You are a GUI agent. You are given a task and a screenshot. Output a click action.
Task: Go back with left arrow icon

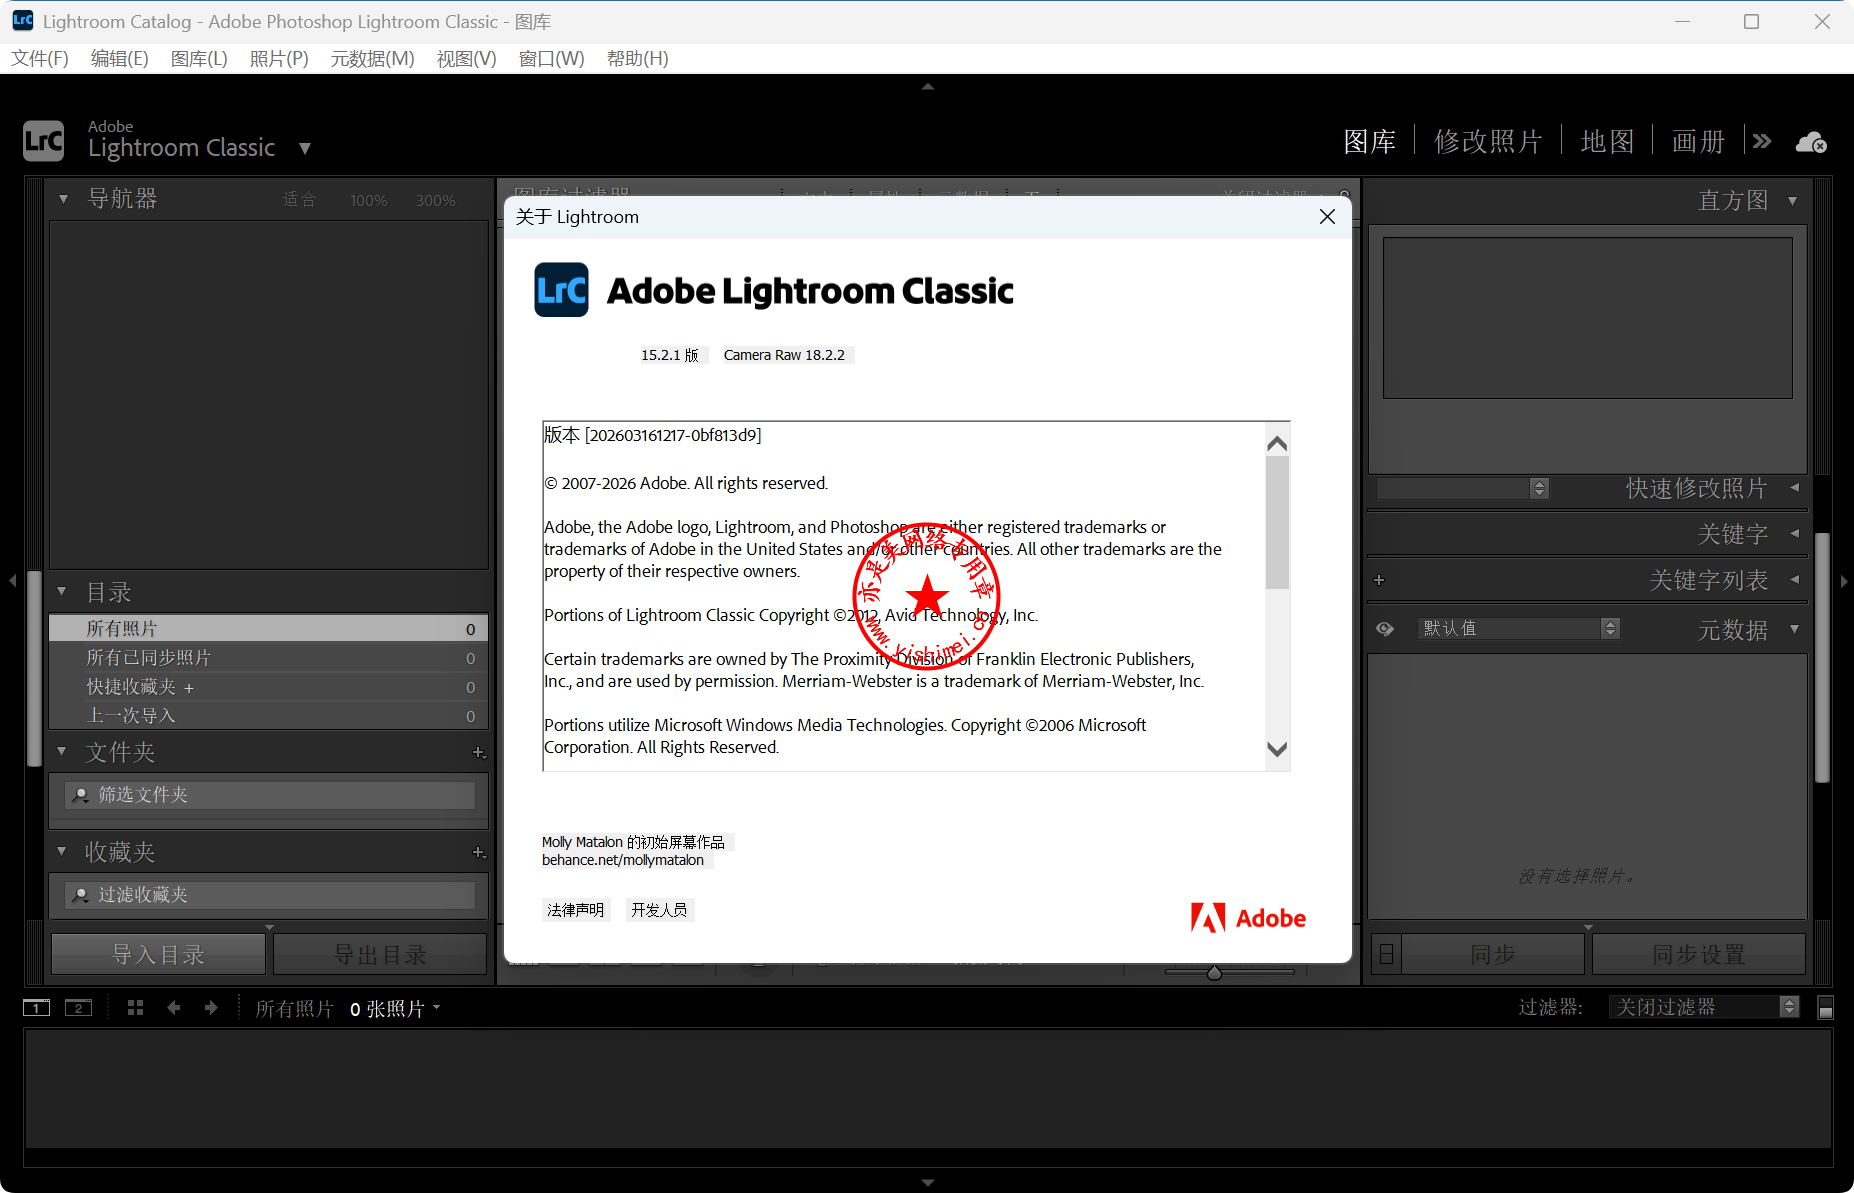[174, 1008]
